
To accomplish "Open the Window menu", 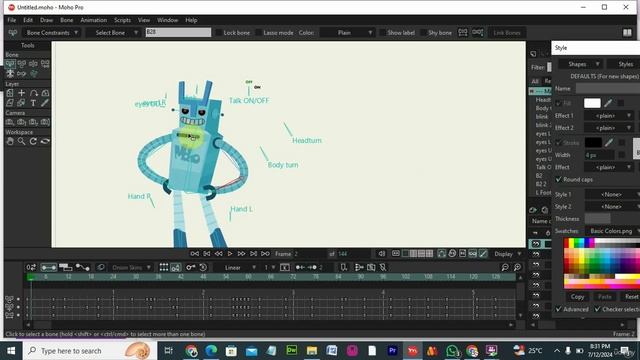I will click(167, 20).
